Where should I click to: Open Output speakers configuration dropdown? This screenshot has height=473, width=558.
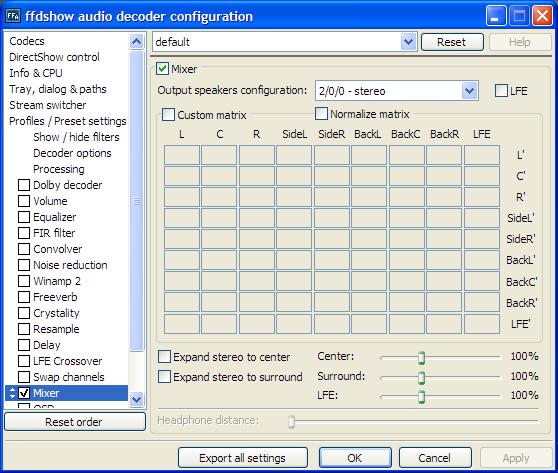469,91
